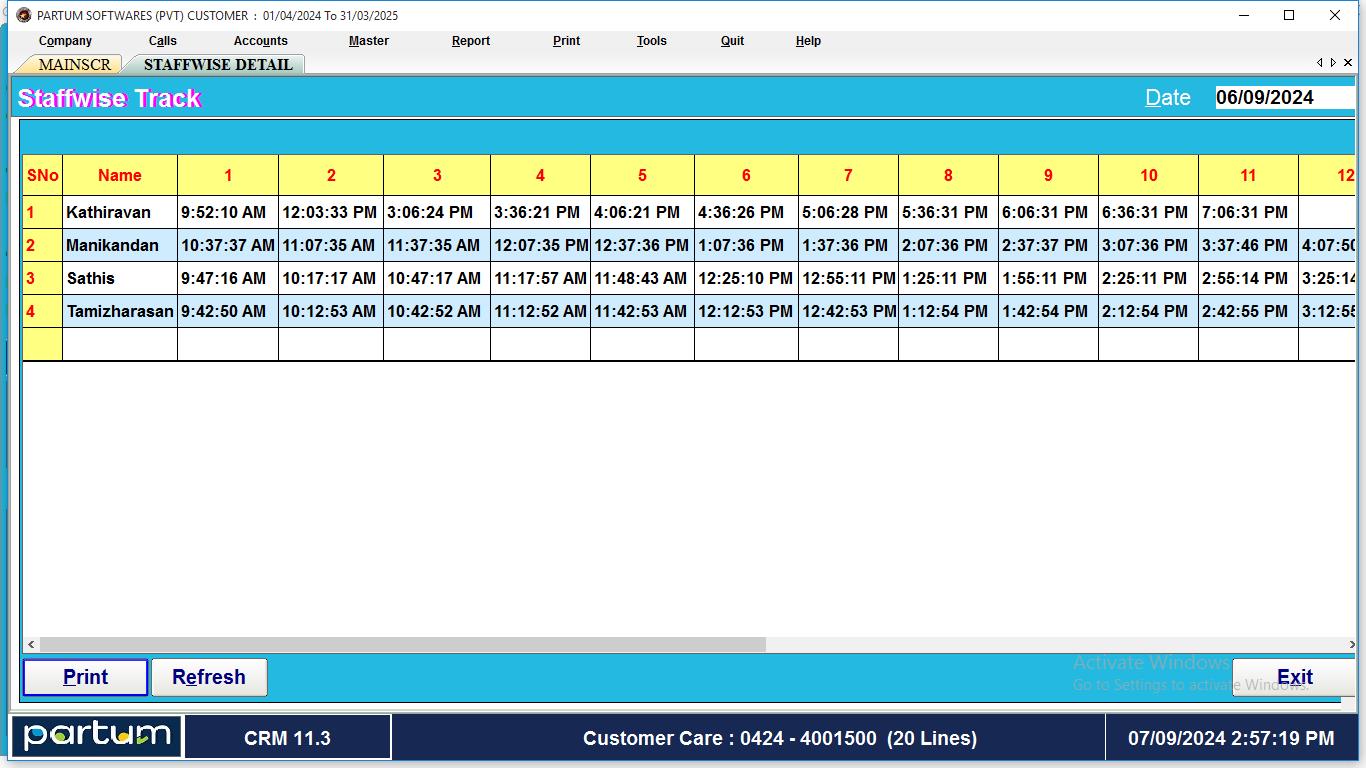Click cell 1:07:36 PM
The width and height of the screenshot is (1366, 768).
(746, 245)
